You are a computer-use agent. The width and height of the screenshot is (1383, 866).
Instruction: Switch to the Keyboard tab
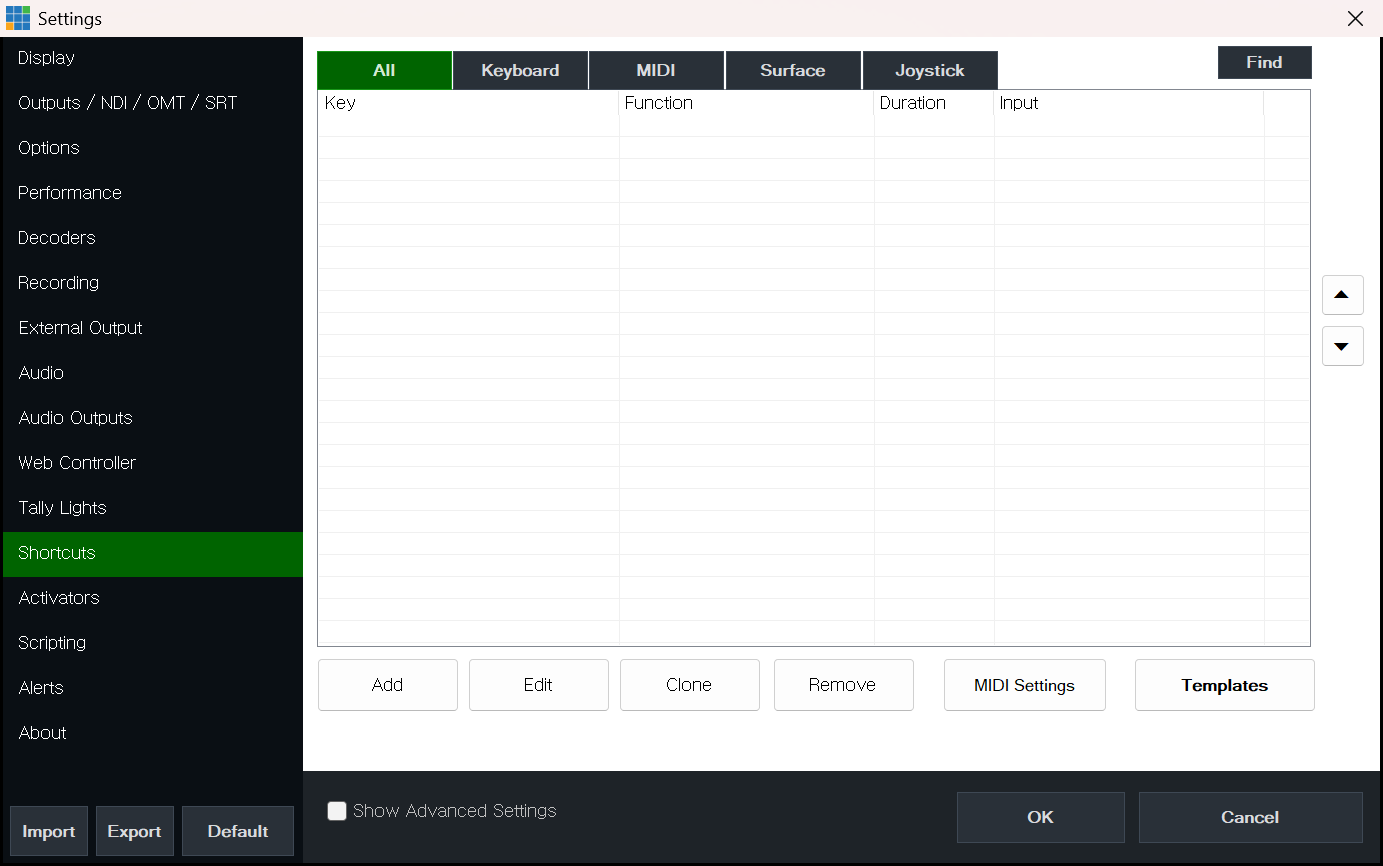[x=520, y=70]
